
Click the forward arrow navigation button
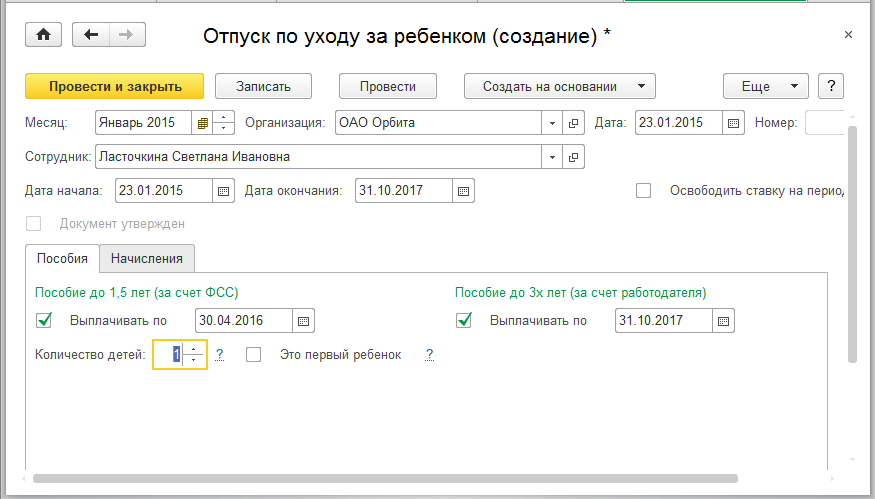pyautogui.click(x=127, y=35)
